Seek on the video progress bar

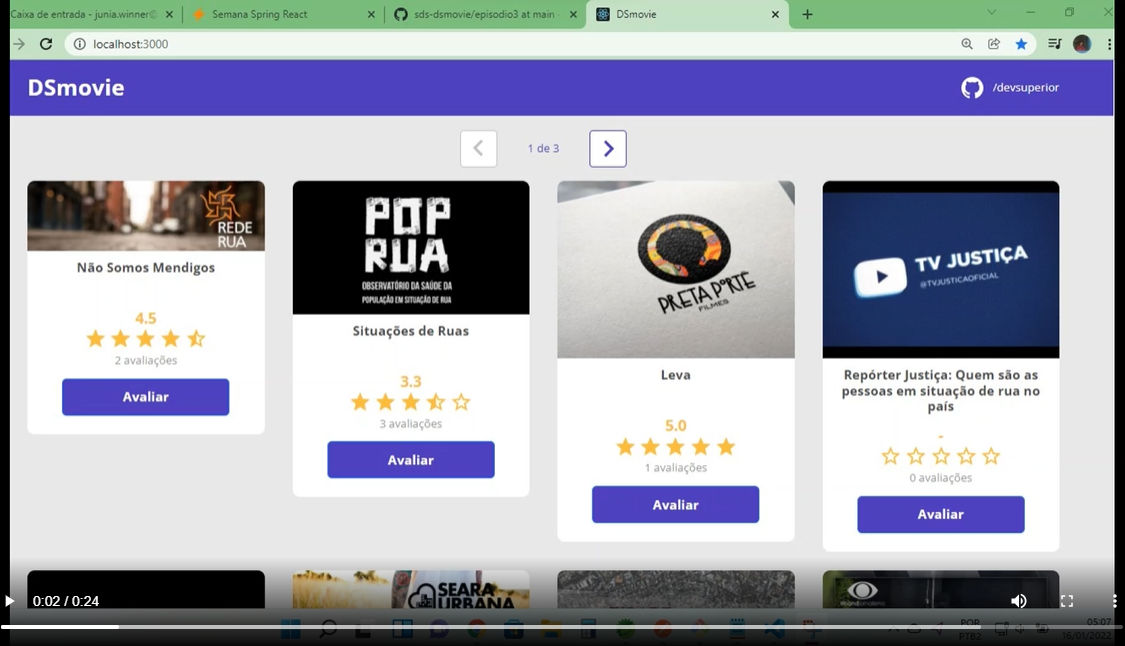(x=562, y=627)
